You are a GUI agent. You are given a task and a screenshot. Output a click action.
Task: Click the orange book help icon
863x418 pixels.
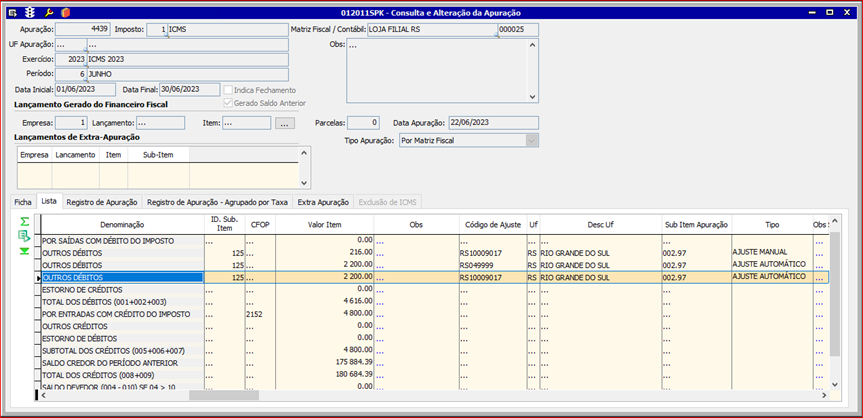click(x=65, y=12)
